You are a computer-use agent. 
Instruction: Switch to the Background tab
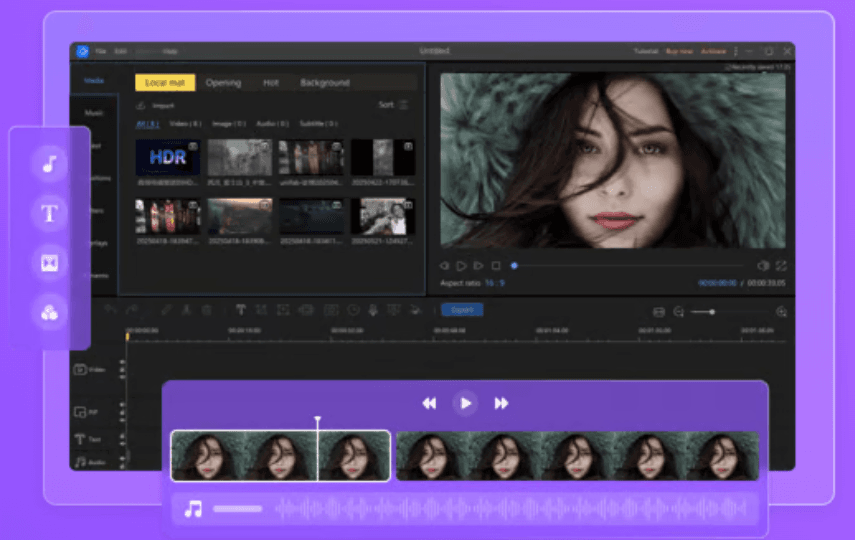pos(324,82)
